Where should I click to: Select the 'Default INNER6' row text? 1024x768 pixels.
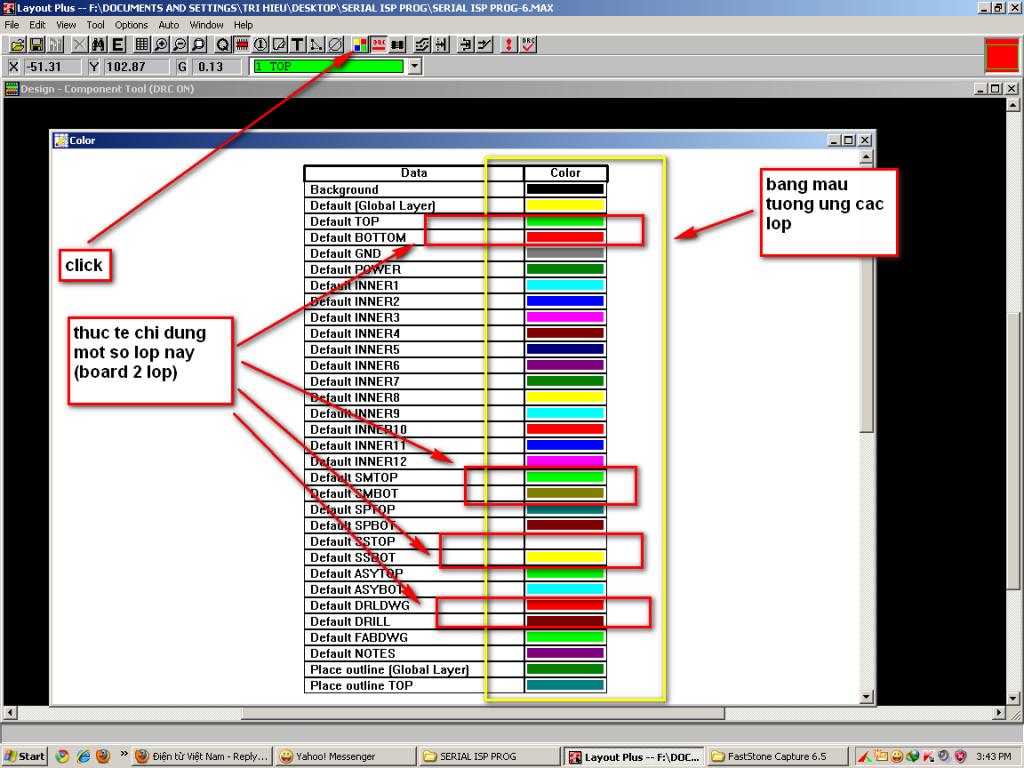coord(355,365)
